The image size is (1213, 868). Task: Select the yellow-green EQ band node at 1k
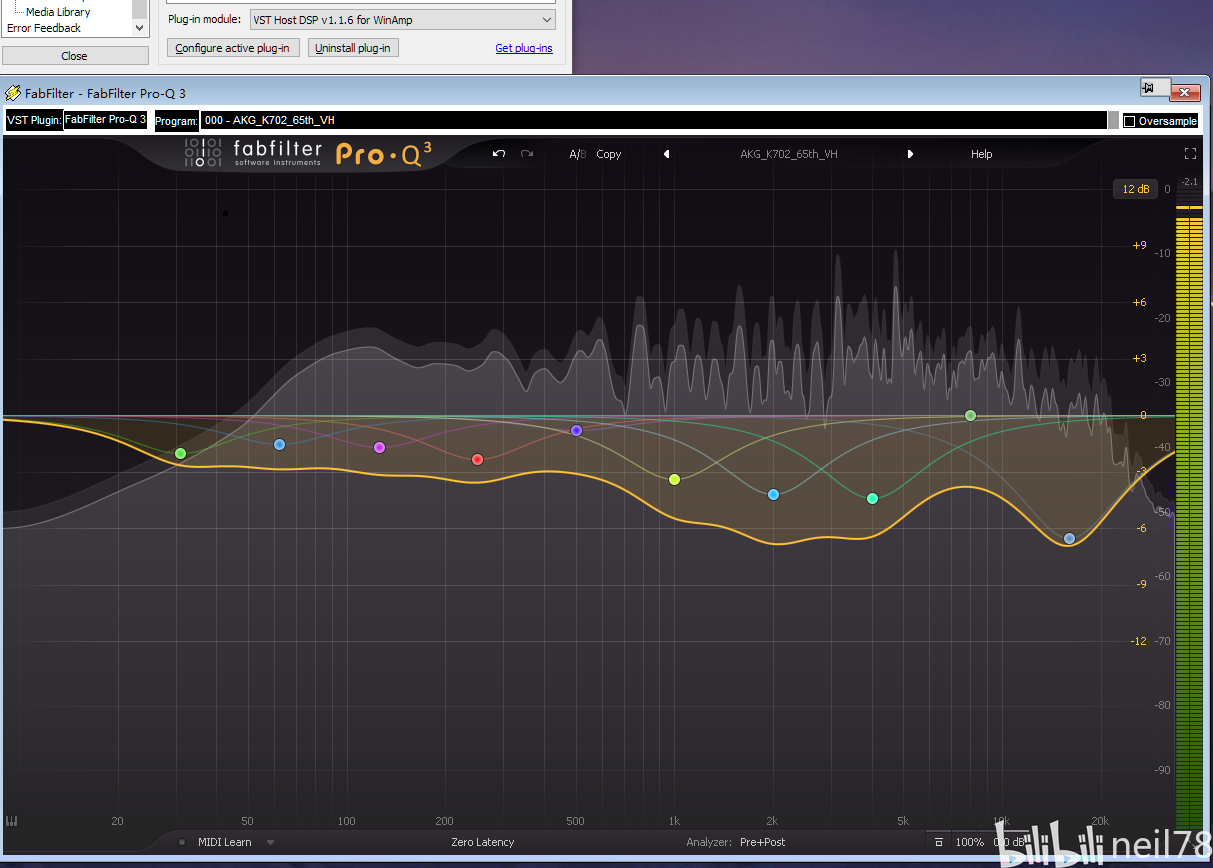click(674, 480)
